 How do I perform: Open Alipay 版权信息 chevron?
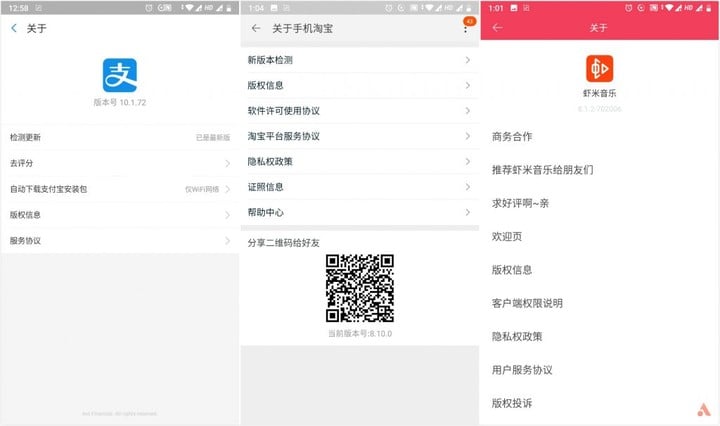227,215
